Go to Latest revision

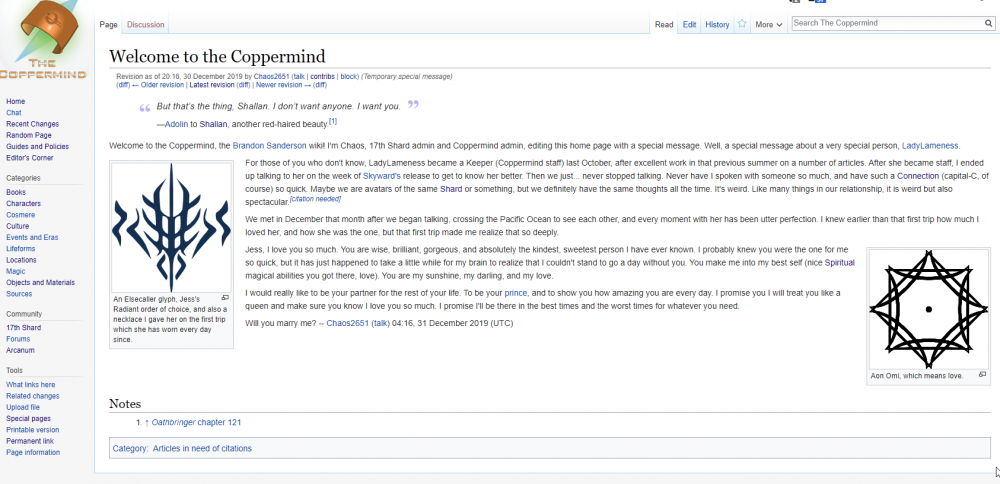[212, 85]
